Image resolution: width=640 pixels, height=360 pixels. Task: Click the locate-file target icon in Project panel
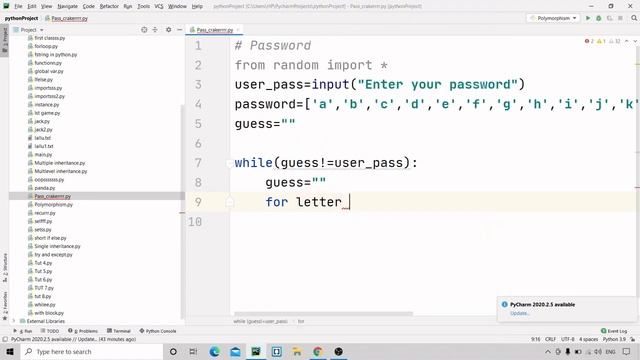tap(144, 30)
